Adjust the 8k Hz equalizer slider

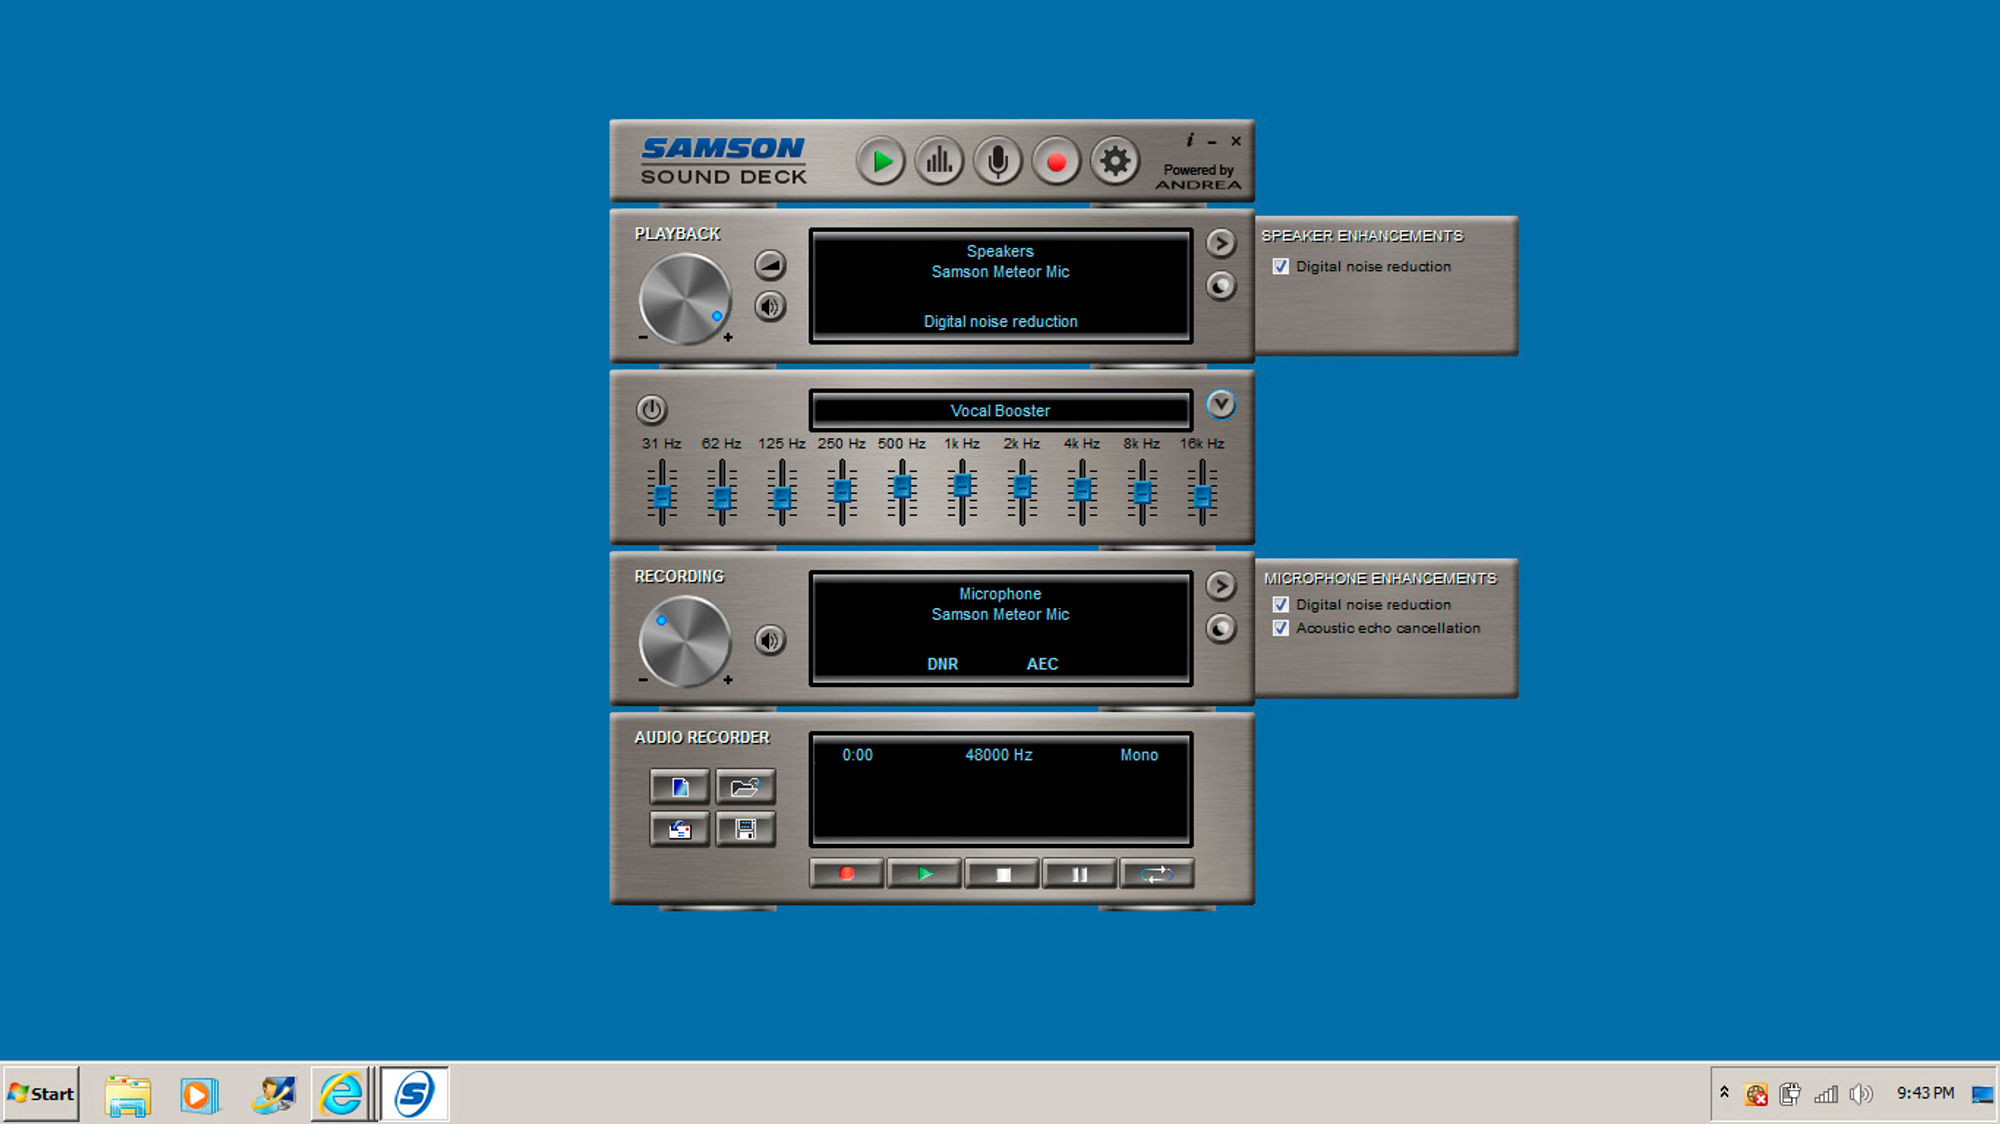tap(1142, 492)
